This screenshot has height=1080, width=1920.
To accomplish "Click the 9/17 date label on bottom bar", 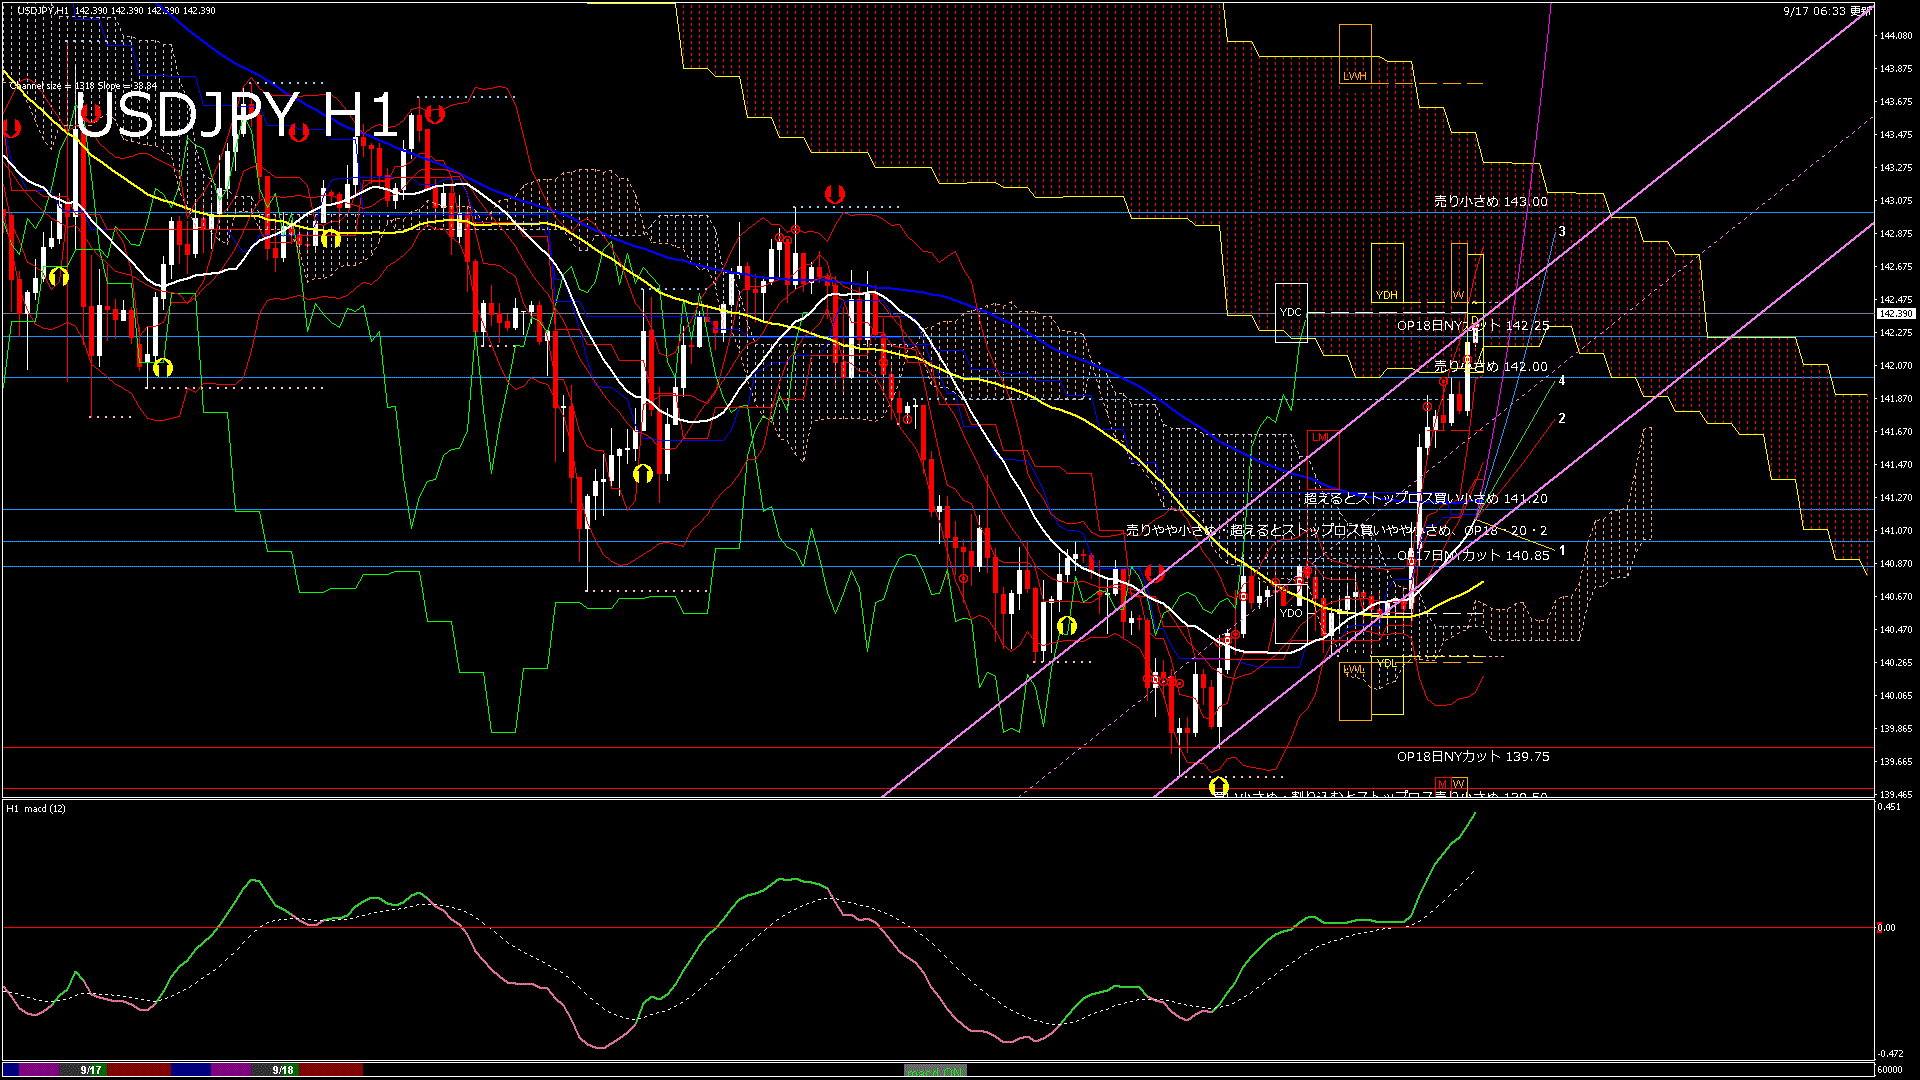I will click(91, 1070).
